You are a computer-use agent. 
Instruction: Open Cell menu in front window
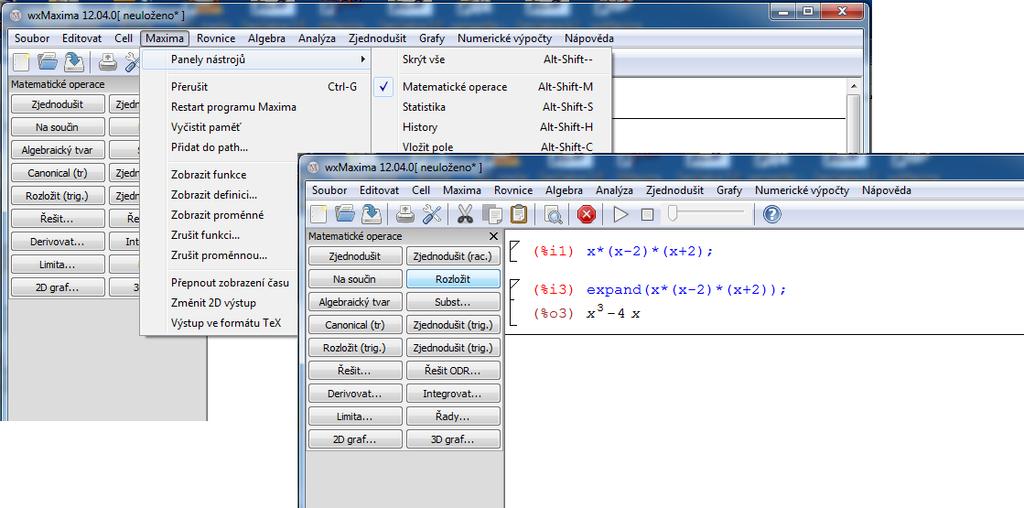point(421,191)
